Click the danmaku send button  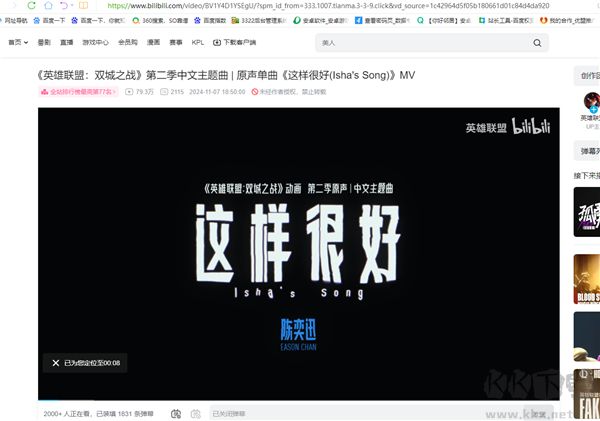pyautogui.click(x=538, y=414)
